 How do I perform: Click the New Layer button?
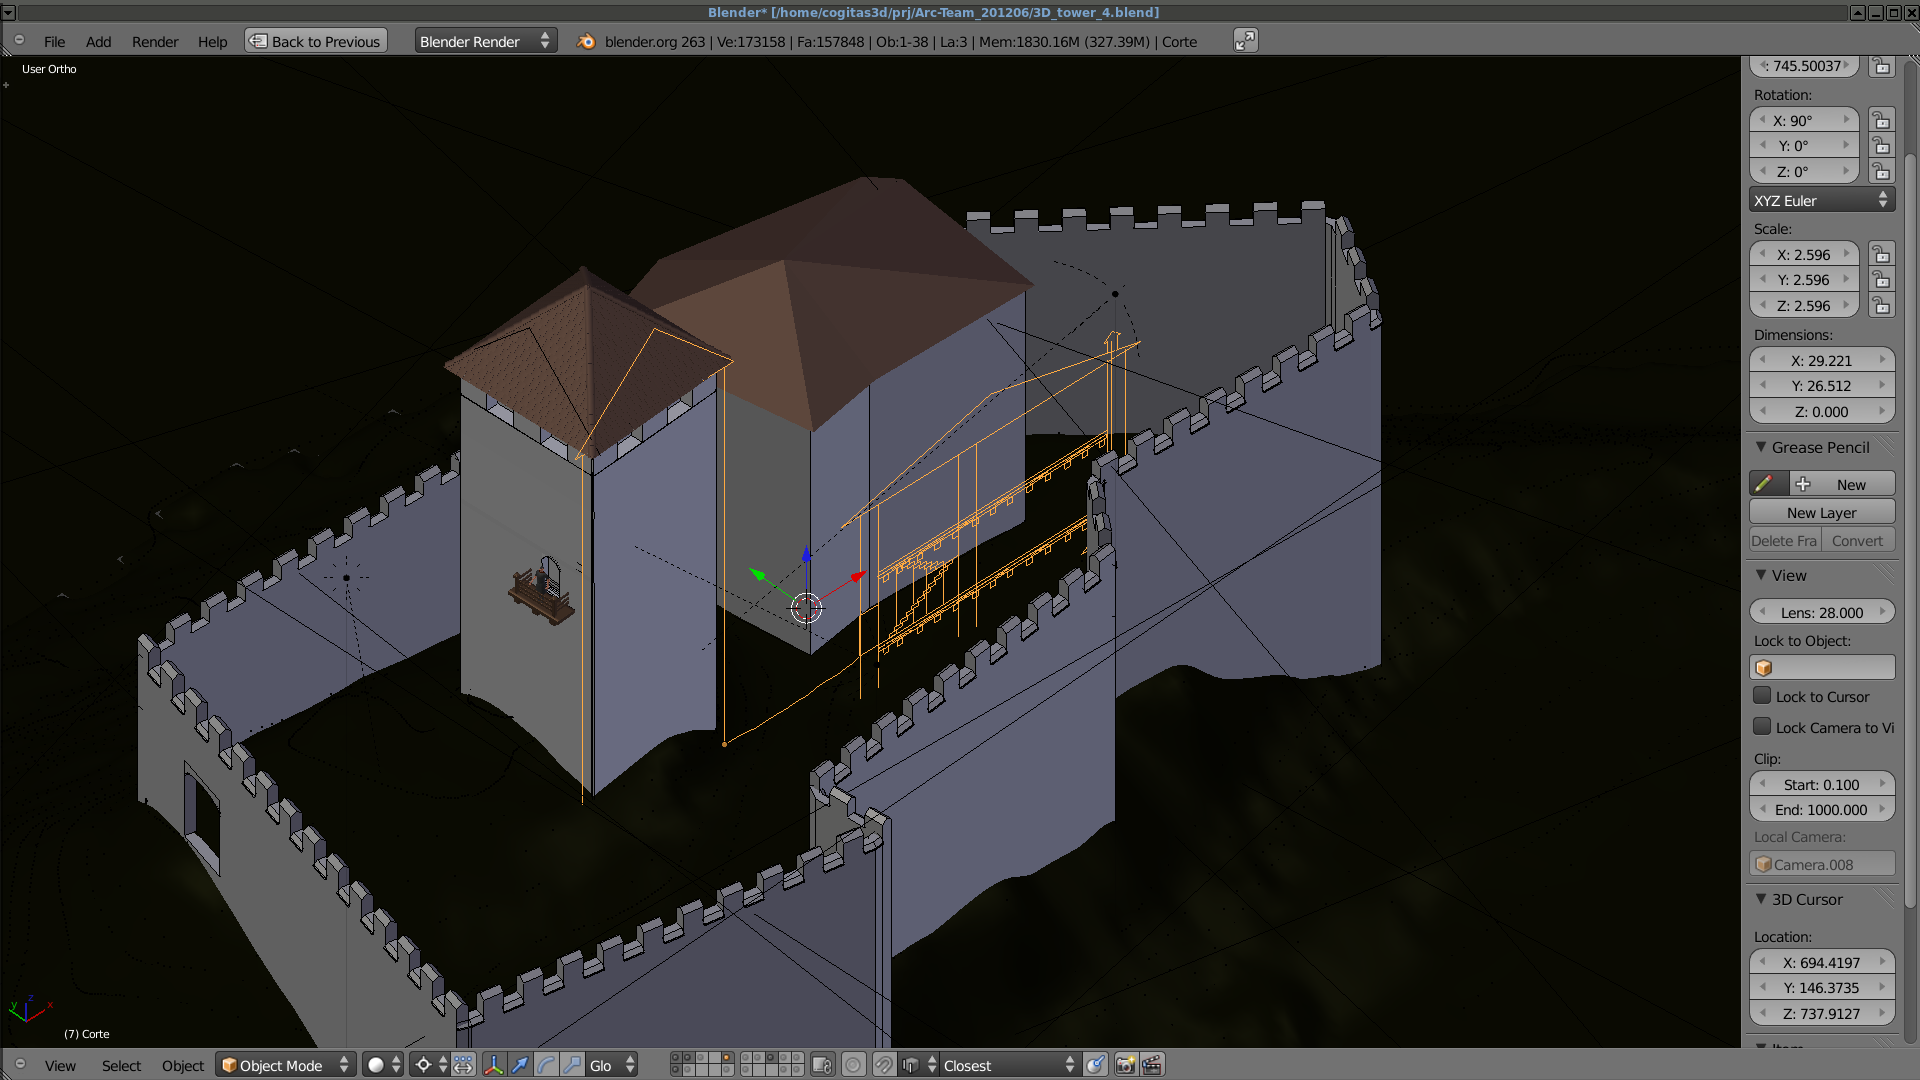(x=1821, y=512)
